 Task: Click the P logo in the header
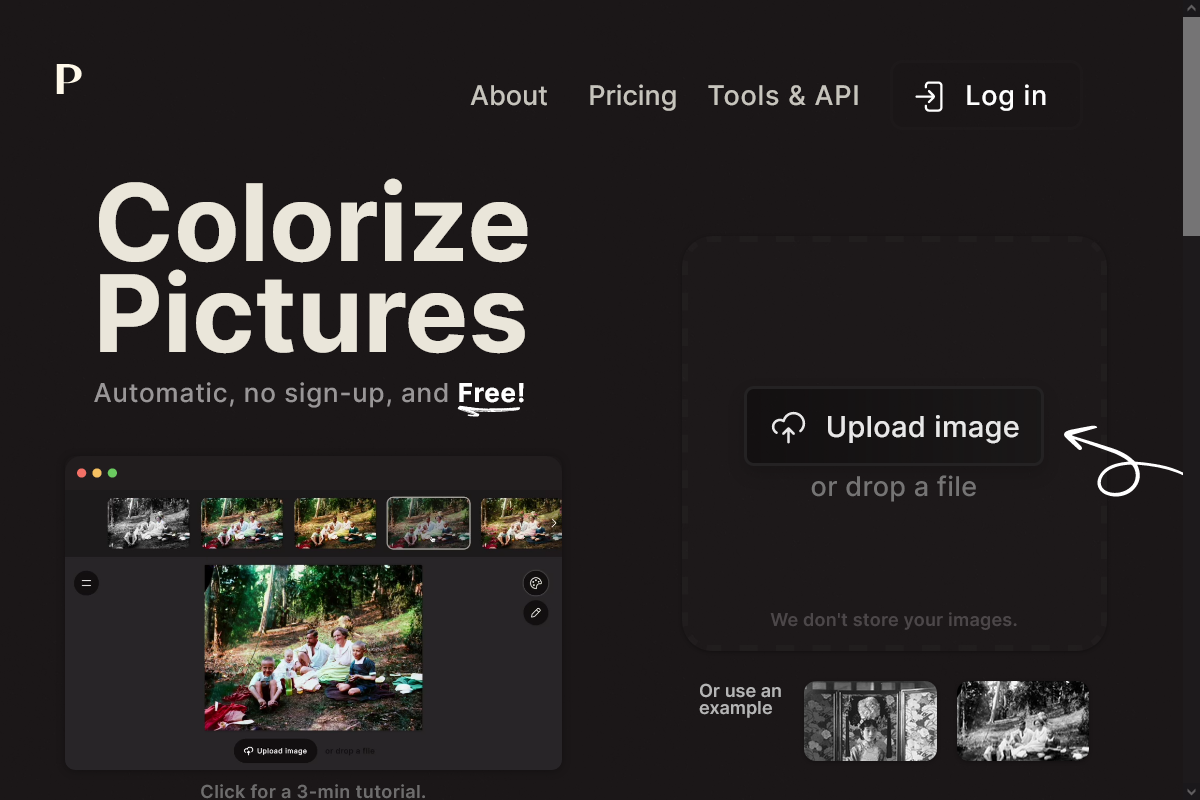click(68, 79)
